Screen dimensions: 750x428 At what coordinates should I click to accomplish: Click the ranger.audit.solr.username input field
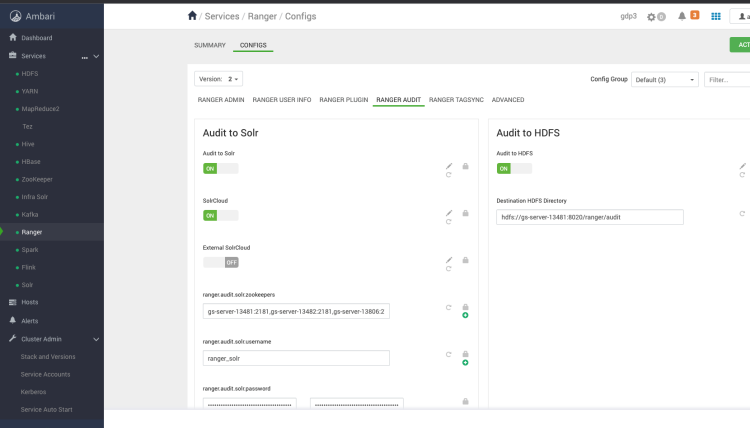point(296,358)
